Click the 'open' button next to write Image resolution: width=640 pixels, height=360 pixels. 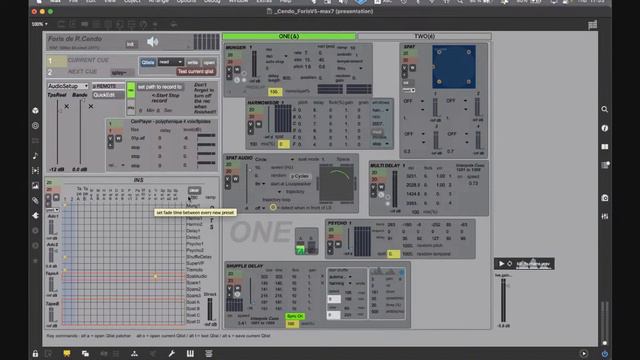(209, 62)
